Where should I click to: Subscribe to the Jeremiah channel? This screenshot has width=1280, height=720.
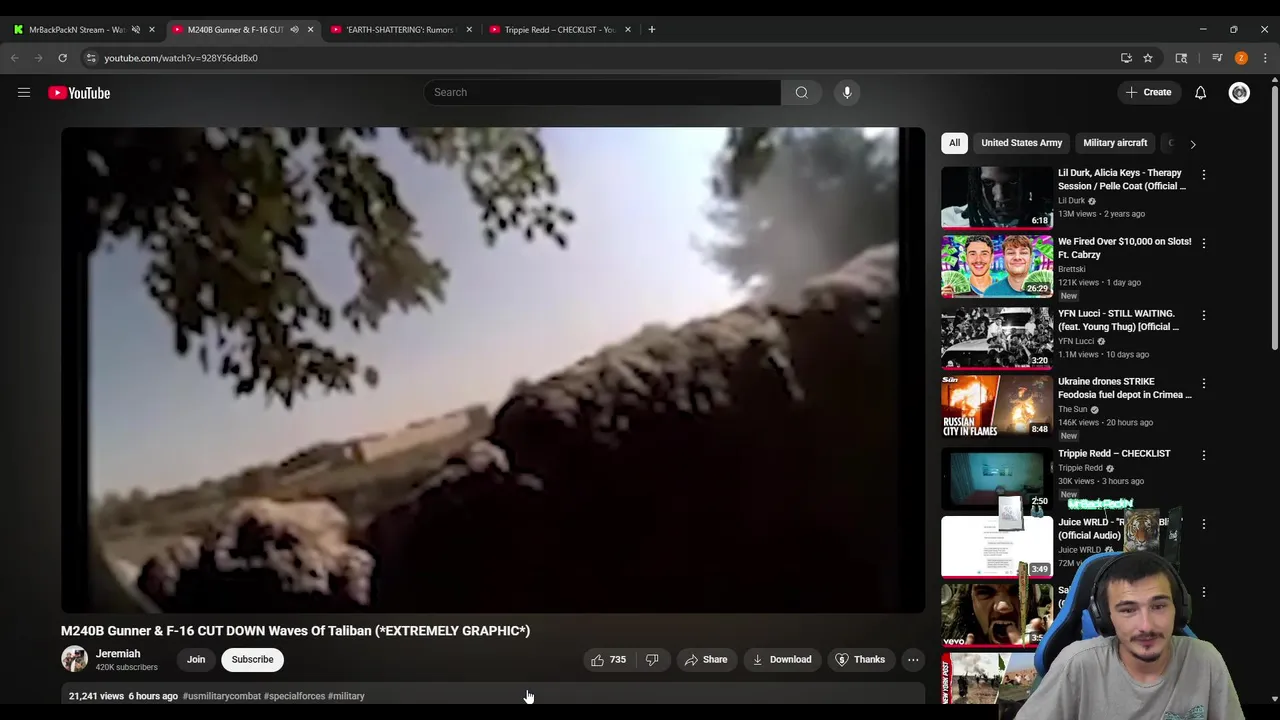[252, 660]
